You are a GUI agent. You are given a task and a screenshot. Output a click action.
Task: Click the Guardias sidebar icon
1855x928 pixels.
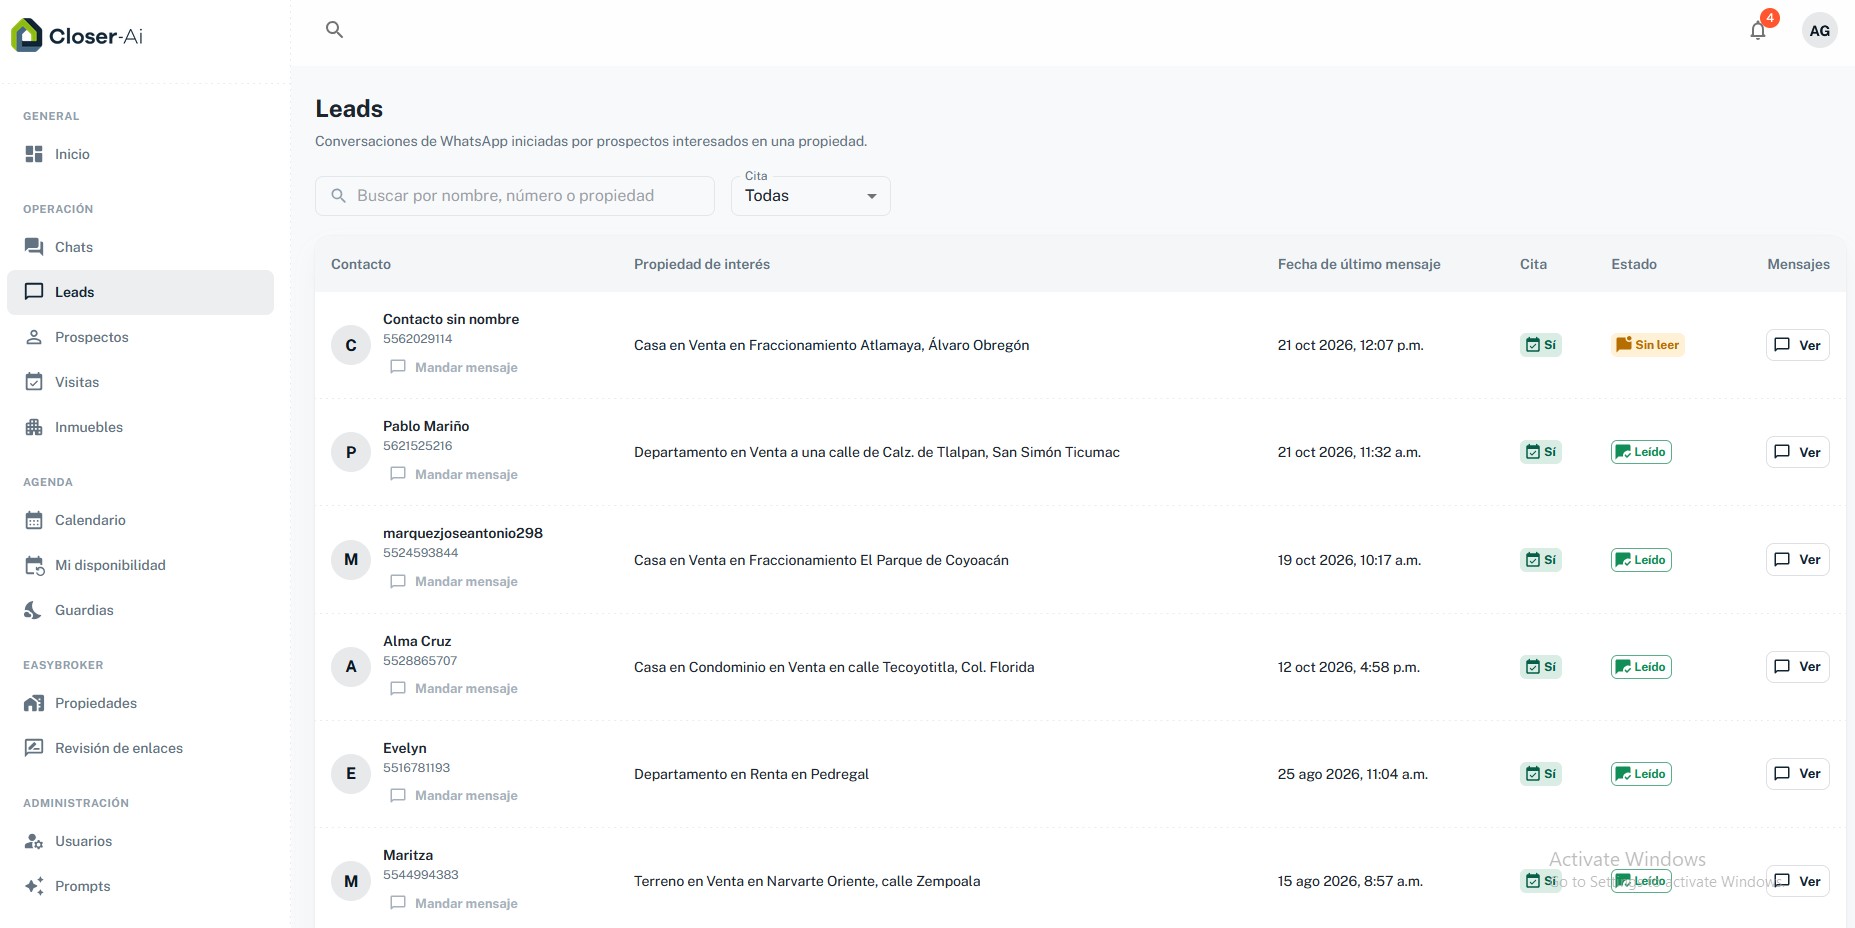click(x=34, y=610)
